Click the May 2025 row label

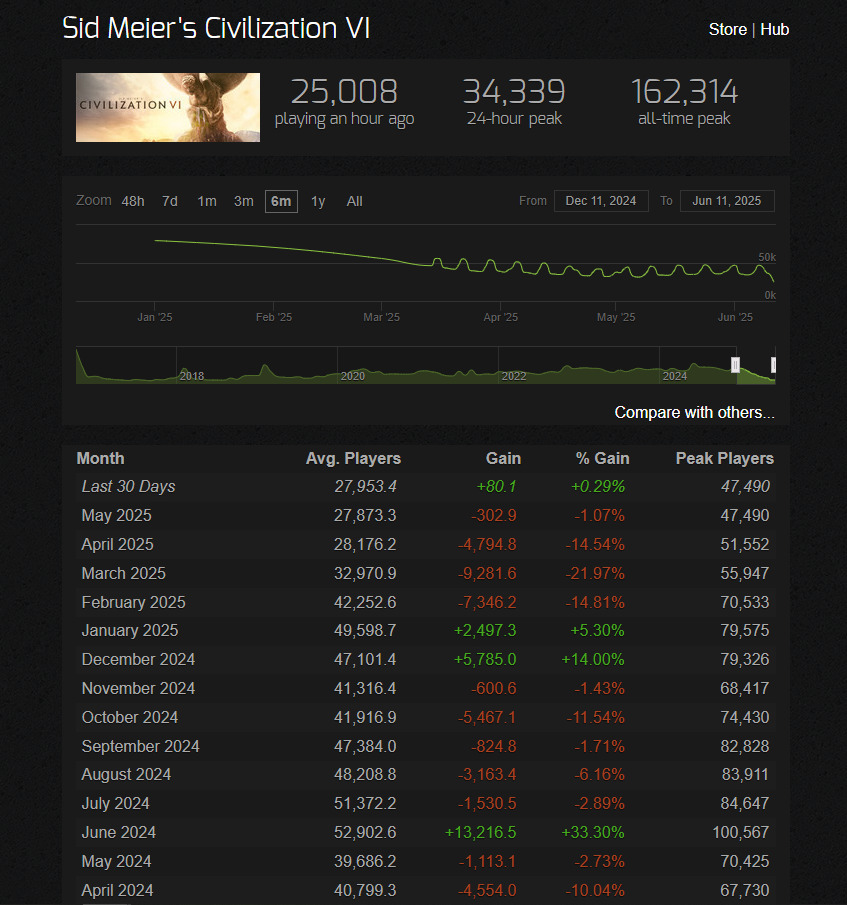(117, 515)
